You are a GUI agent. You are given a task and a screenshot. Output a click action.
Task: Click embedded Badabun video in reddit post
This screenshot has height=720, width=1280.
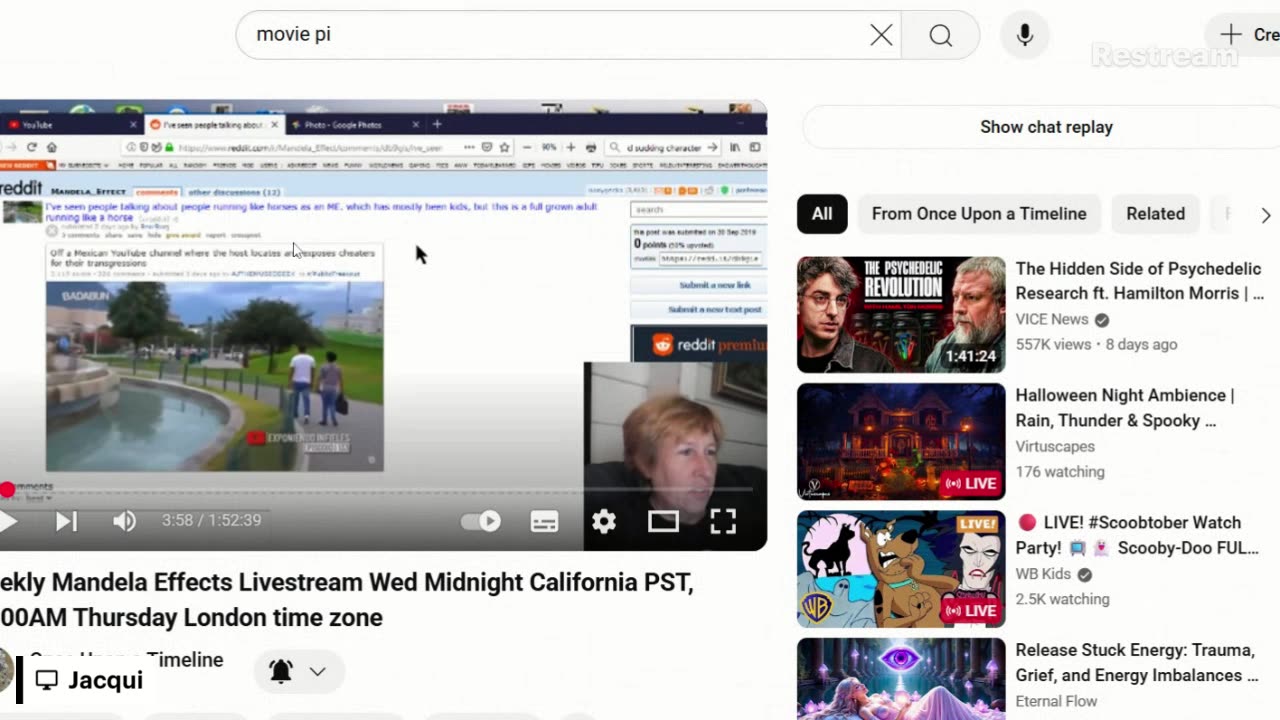pos(214,376)
